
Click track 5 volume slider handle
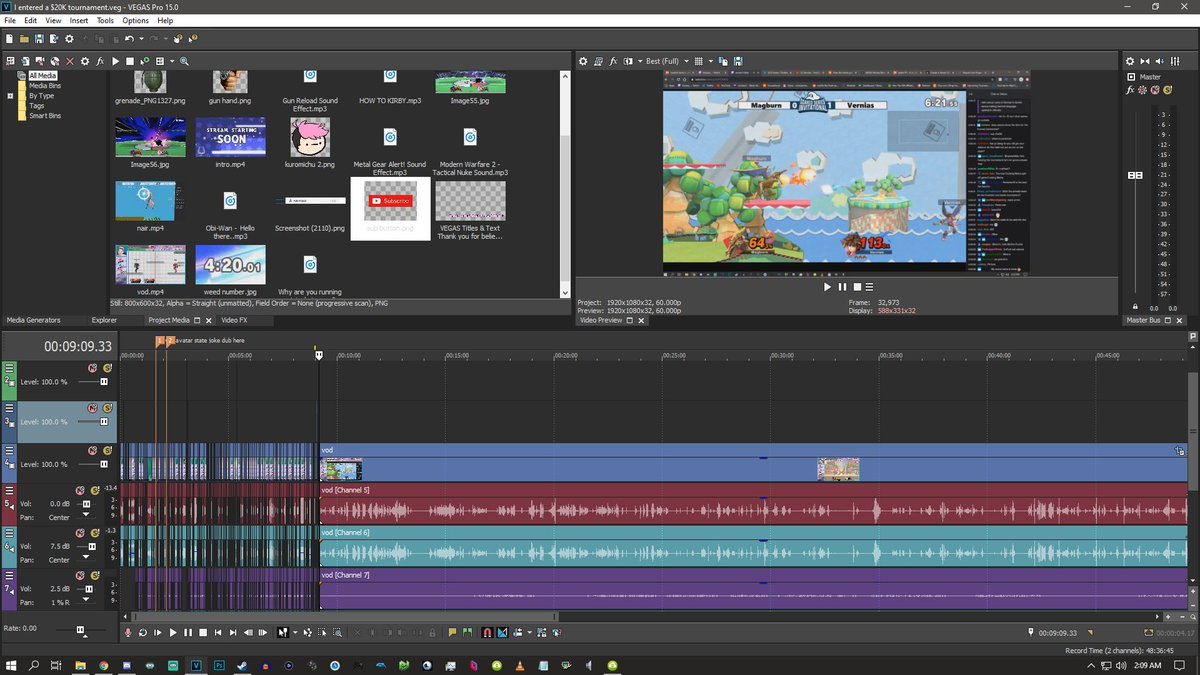[86, 504]
